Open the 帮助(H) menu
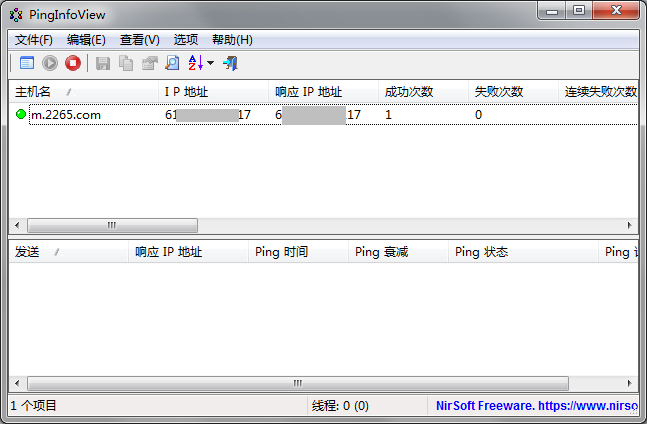647x424 pixels. (232, 40)
